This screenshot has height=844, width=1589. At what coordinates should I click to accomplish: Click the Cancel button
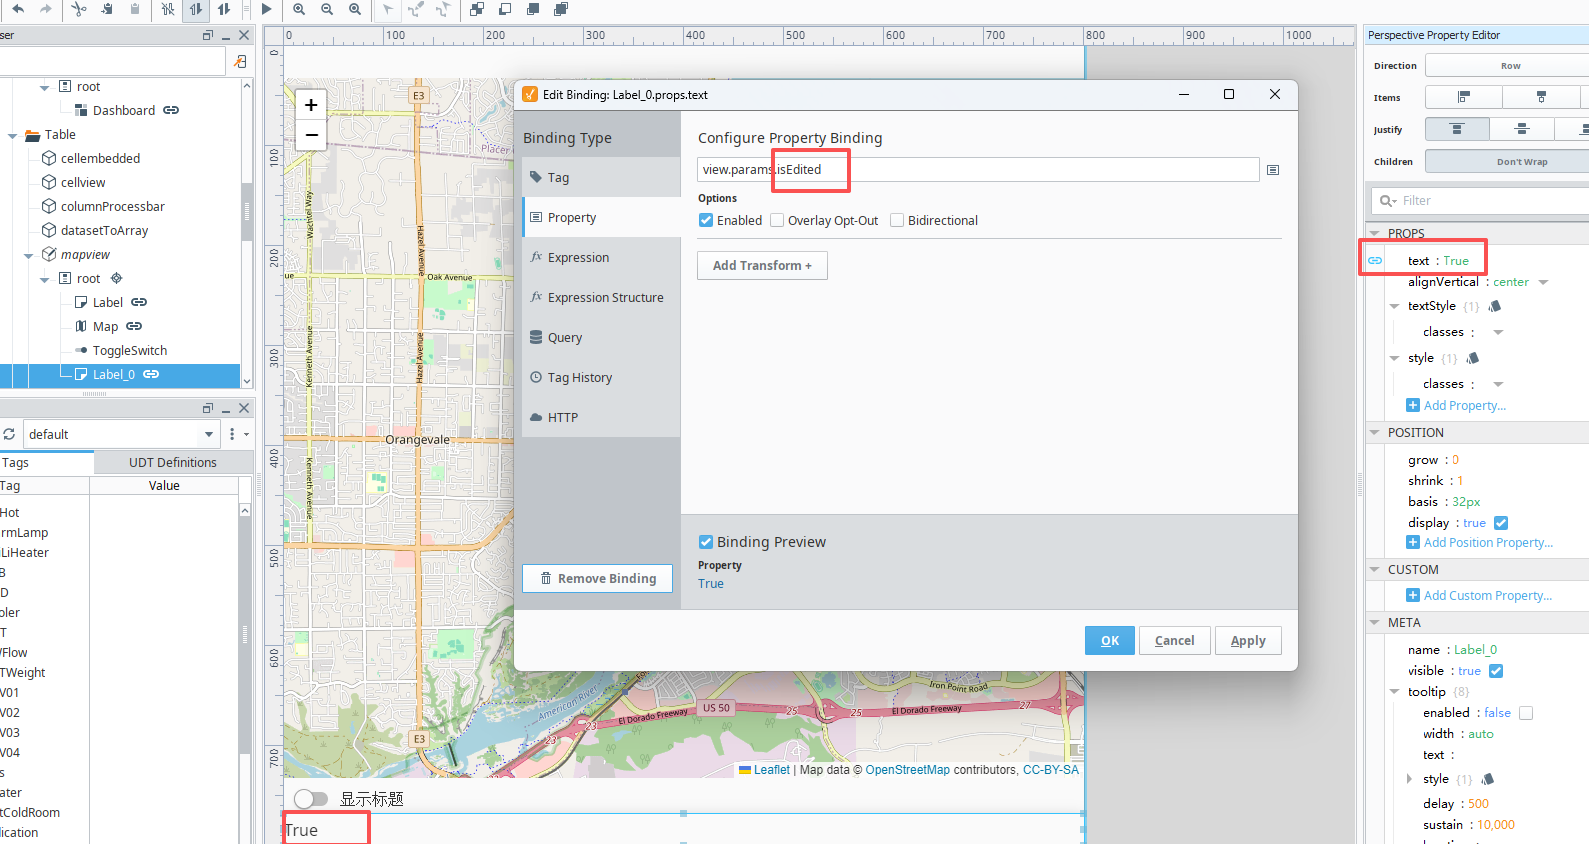(1174, 641)
